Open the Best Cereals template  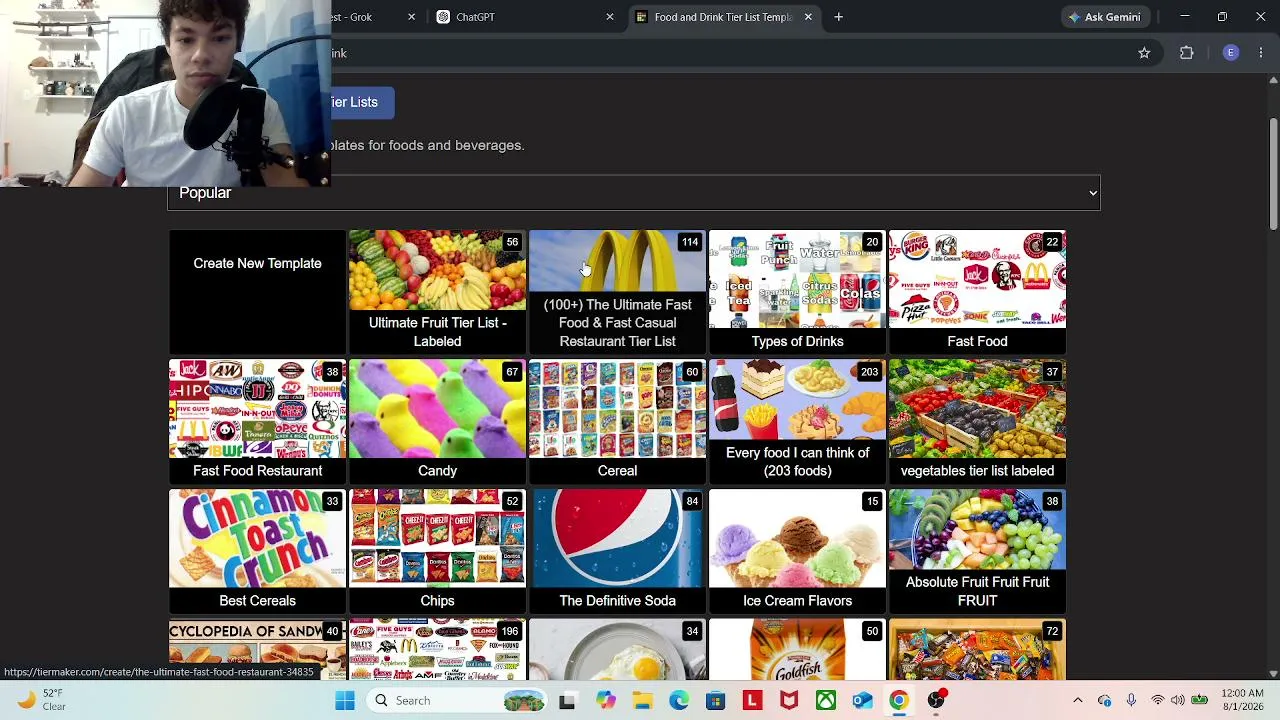click(257, 551)
